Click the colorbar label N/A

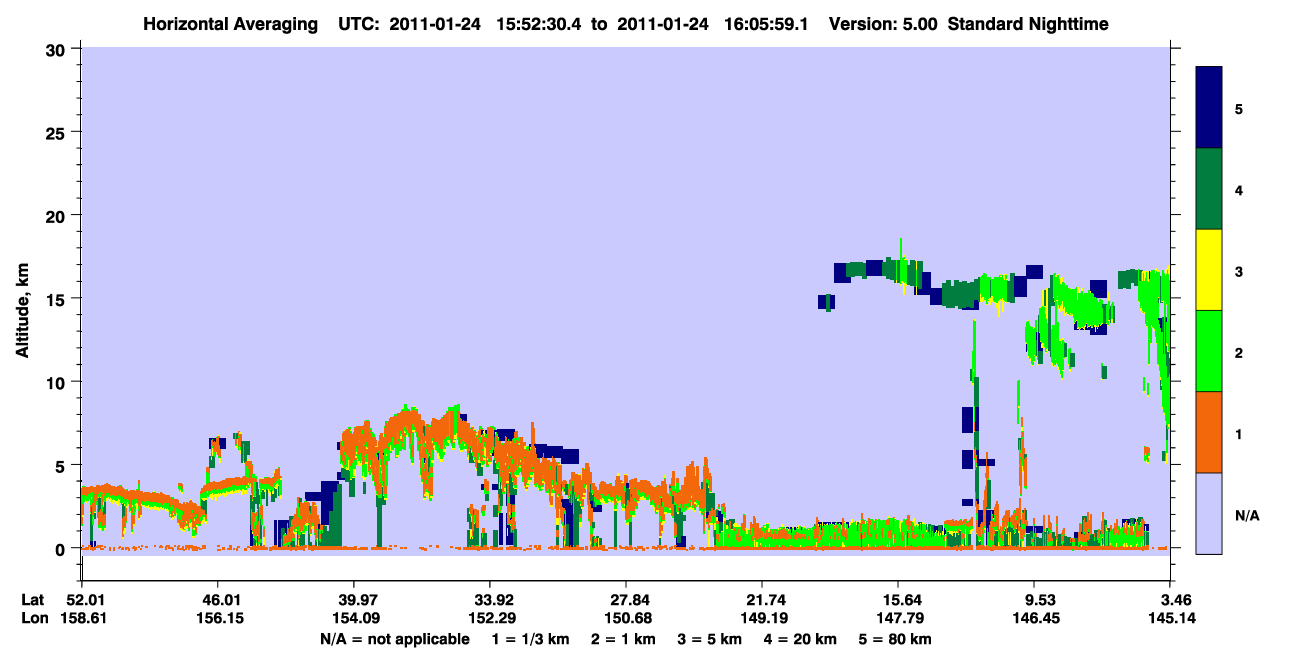[1247, 515]
